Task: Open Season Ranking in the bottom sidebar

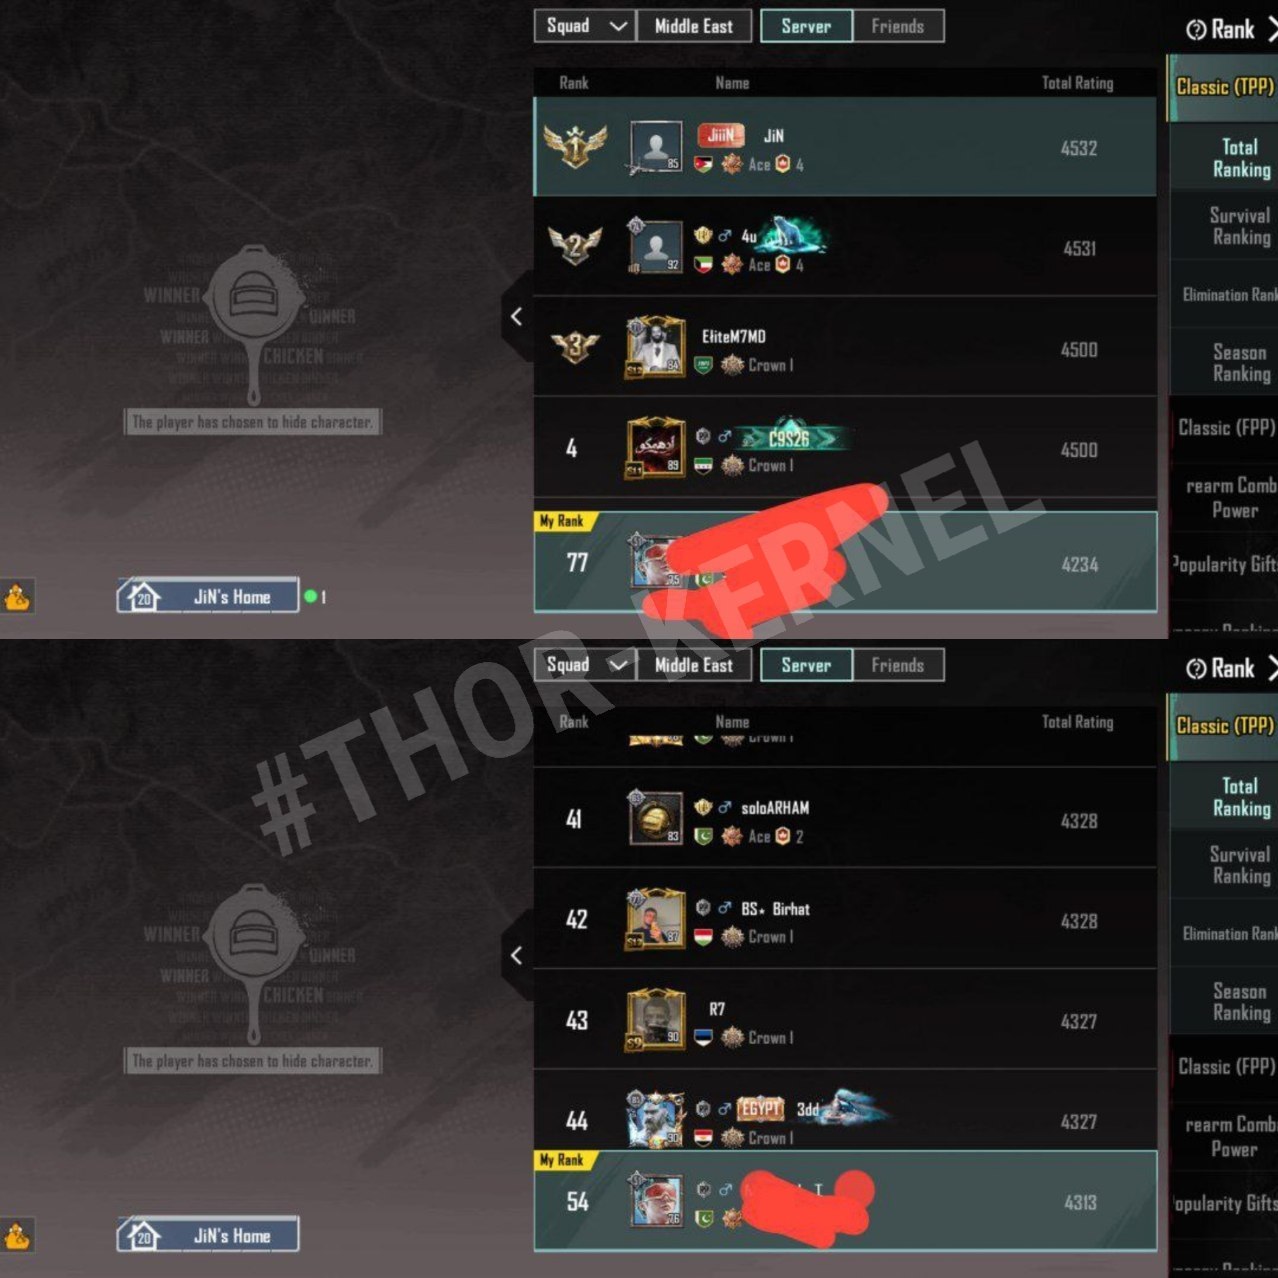Action: pyautogui.click(x=1241, y=1002)
